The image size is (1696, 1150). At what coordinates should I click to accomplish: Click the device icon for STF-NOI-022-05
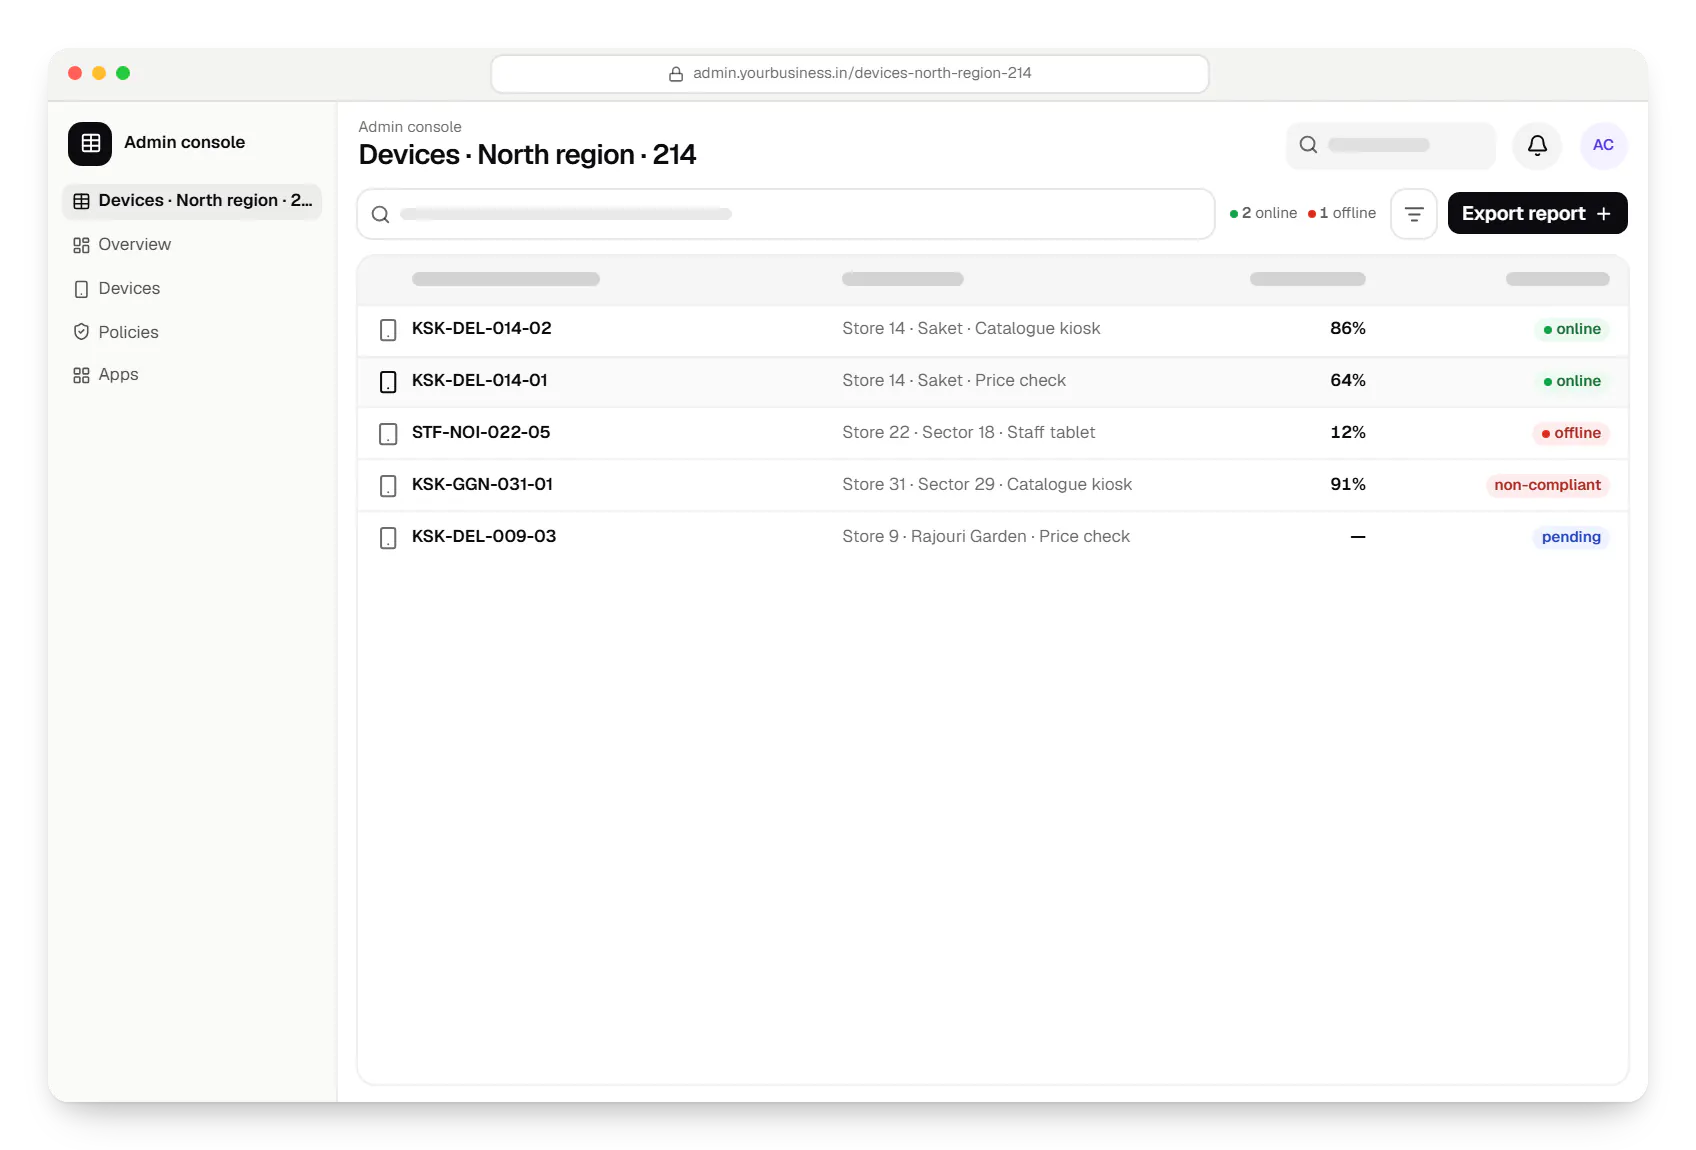point(388,434)
